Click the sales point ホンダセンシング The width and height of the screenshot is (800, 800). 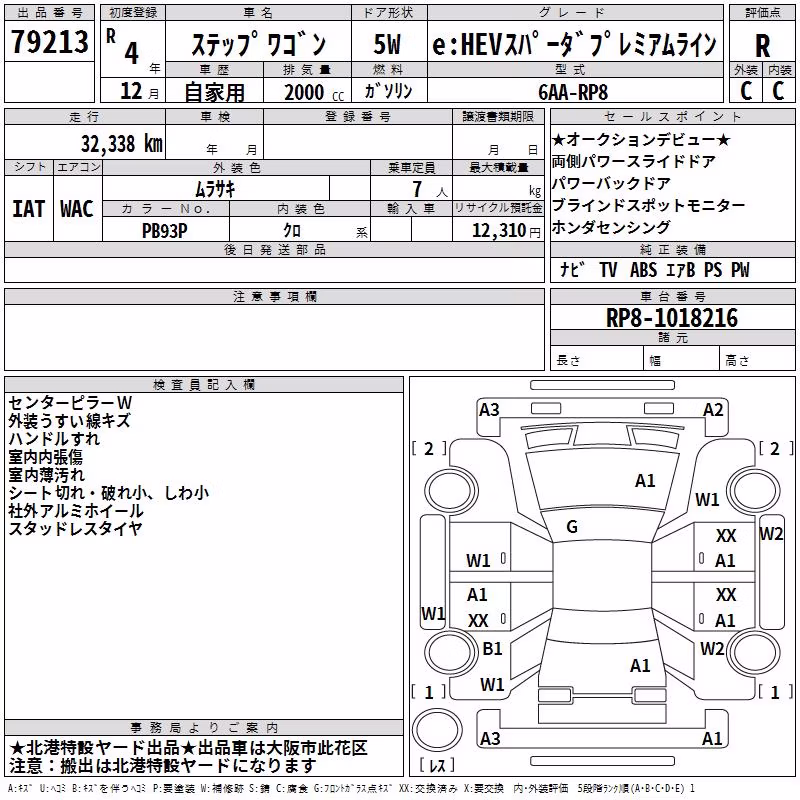point(611,227)
